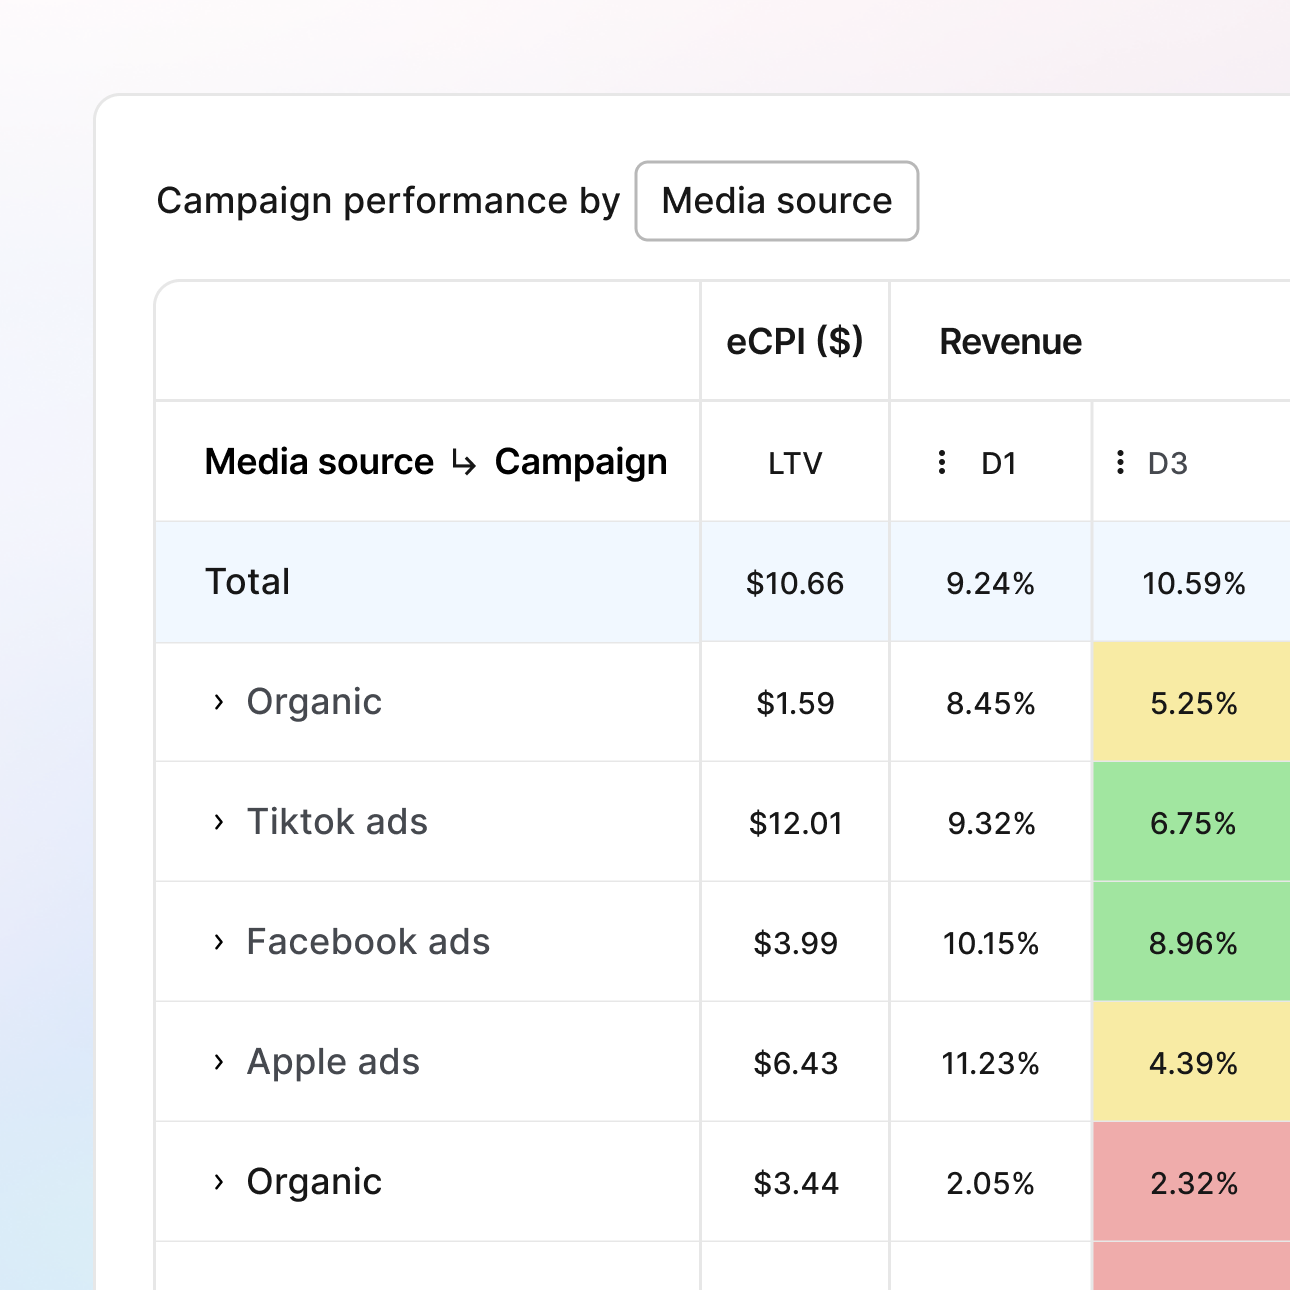Open the D3 column kebab menu
1290x1290 pixels.
coord(1120,462)
